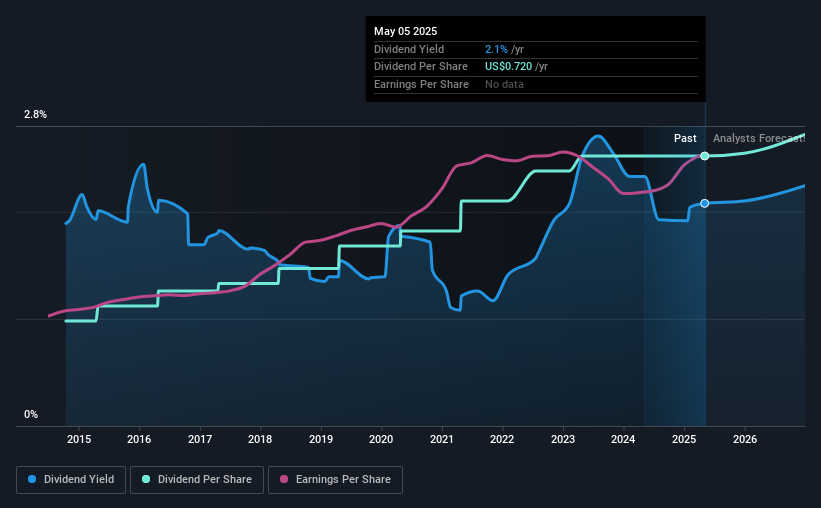Click the No data earnings value in tooltip

[504, 84]
